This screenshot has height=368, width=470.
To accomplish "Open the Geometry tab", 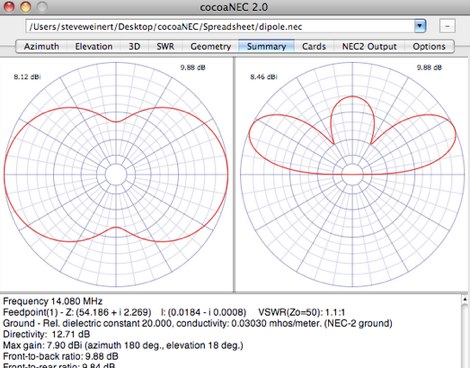I will (211, 46).
